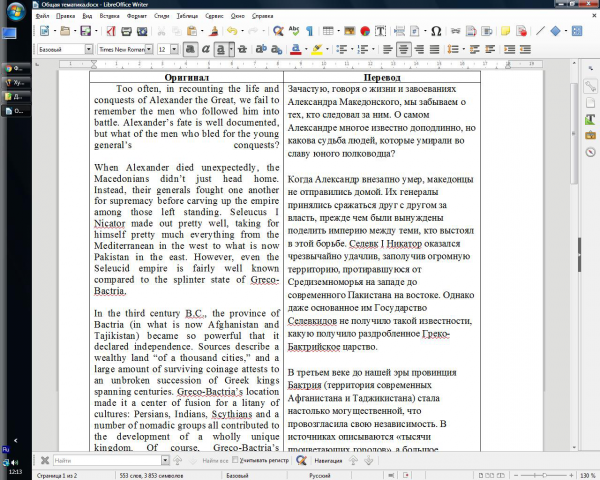
Task: Insert an image into the document
Action: [x=349, y=31]
